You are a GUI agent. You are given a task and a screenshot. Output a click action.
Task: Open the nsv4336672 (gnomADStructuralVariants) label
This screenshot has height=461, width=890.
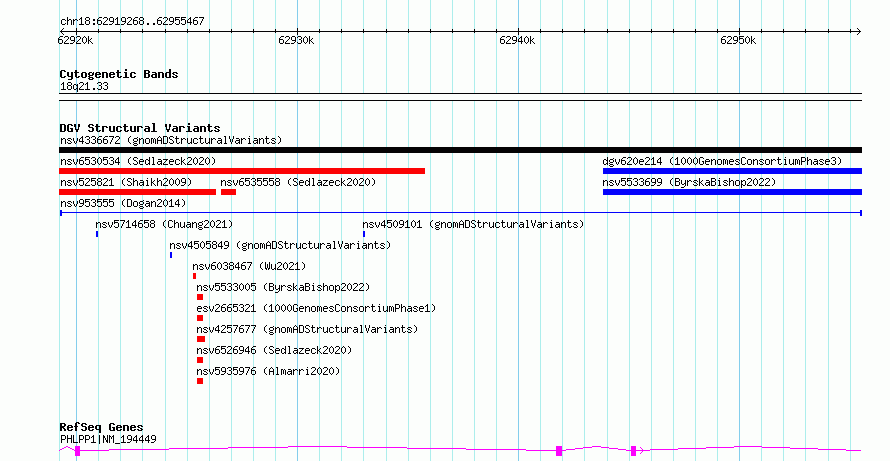point(171,140)
